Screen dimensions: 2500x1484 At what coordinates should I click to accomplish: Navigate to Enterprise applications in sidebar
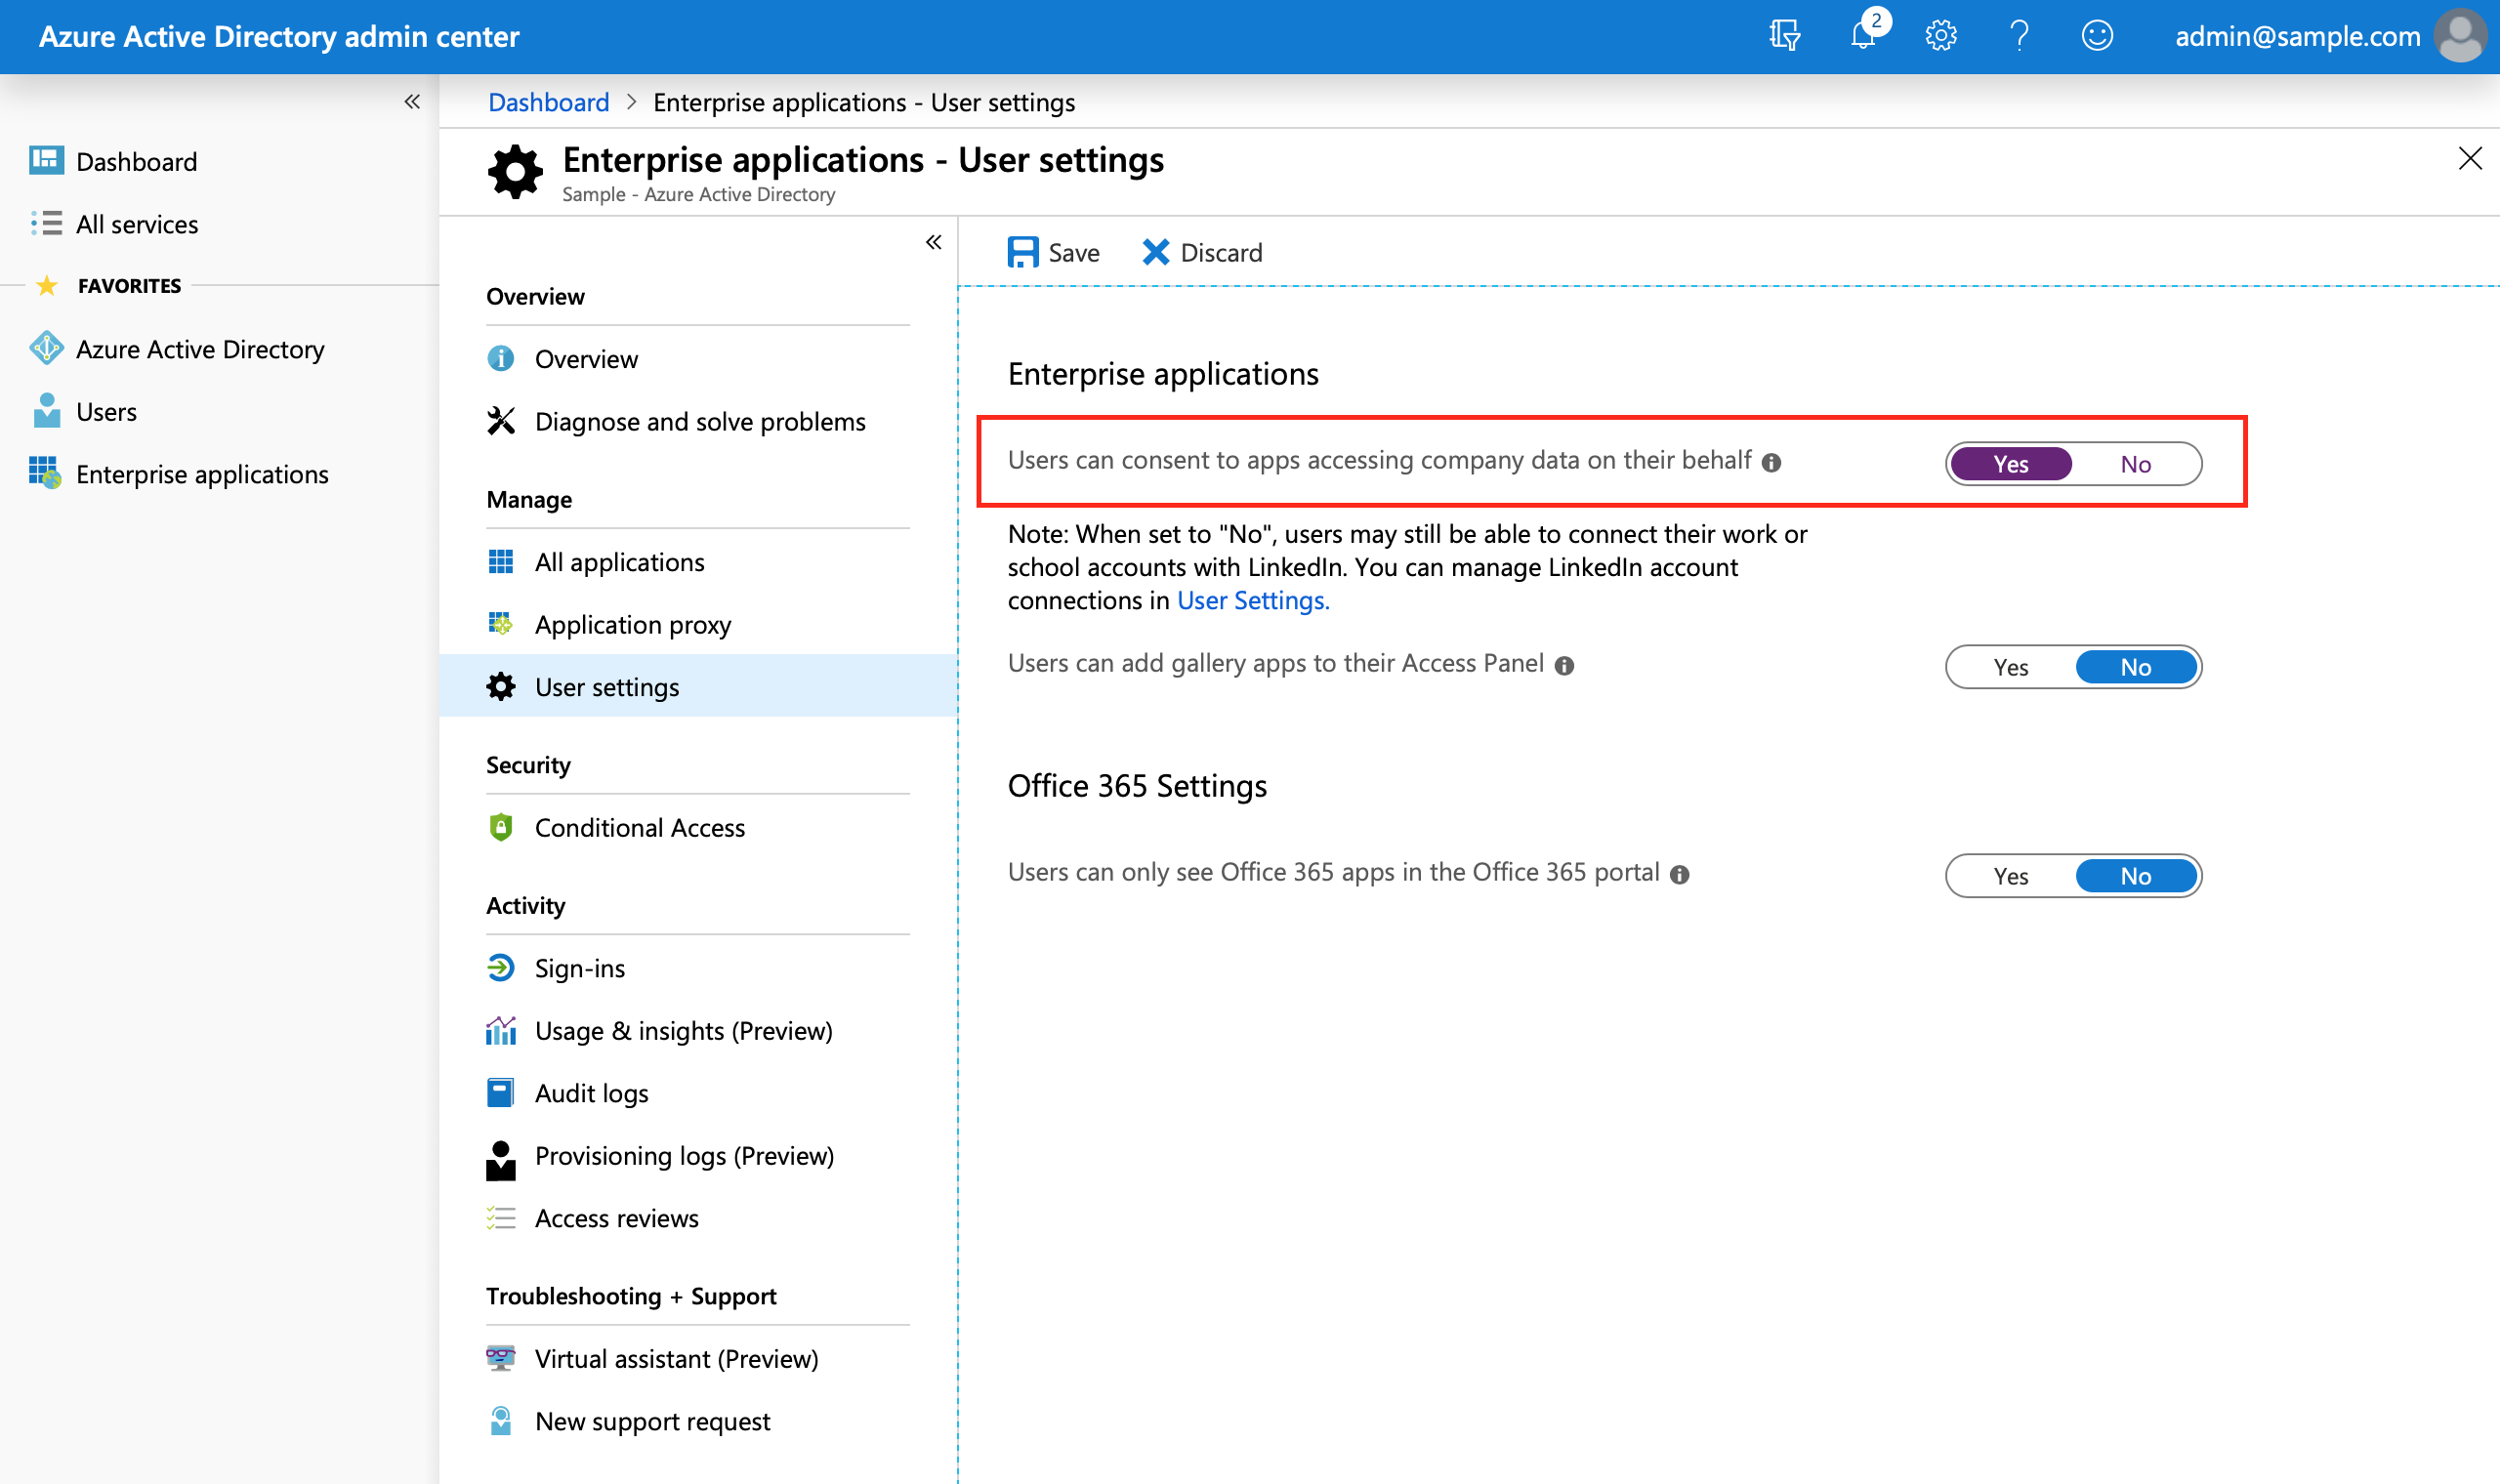(x=202, y=473)
